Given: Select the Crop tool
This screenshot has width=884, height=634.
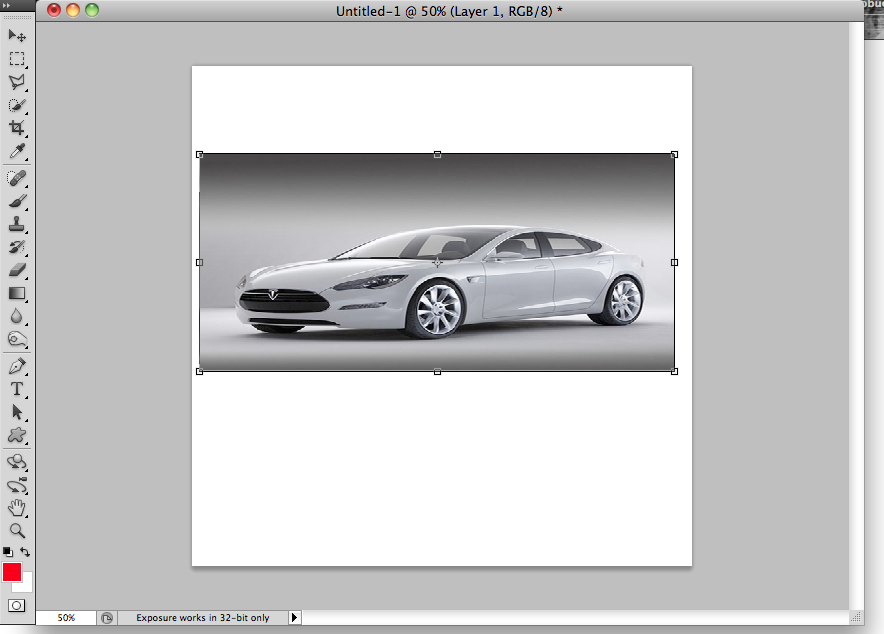Looking at the screenshot, I should [17, 128].
